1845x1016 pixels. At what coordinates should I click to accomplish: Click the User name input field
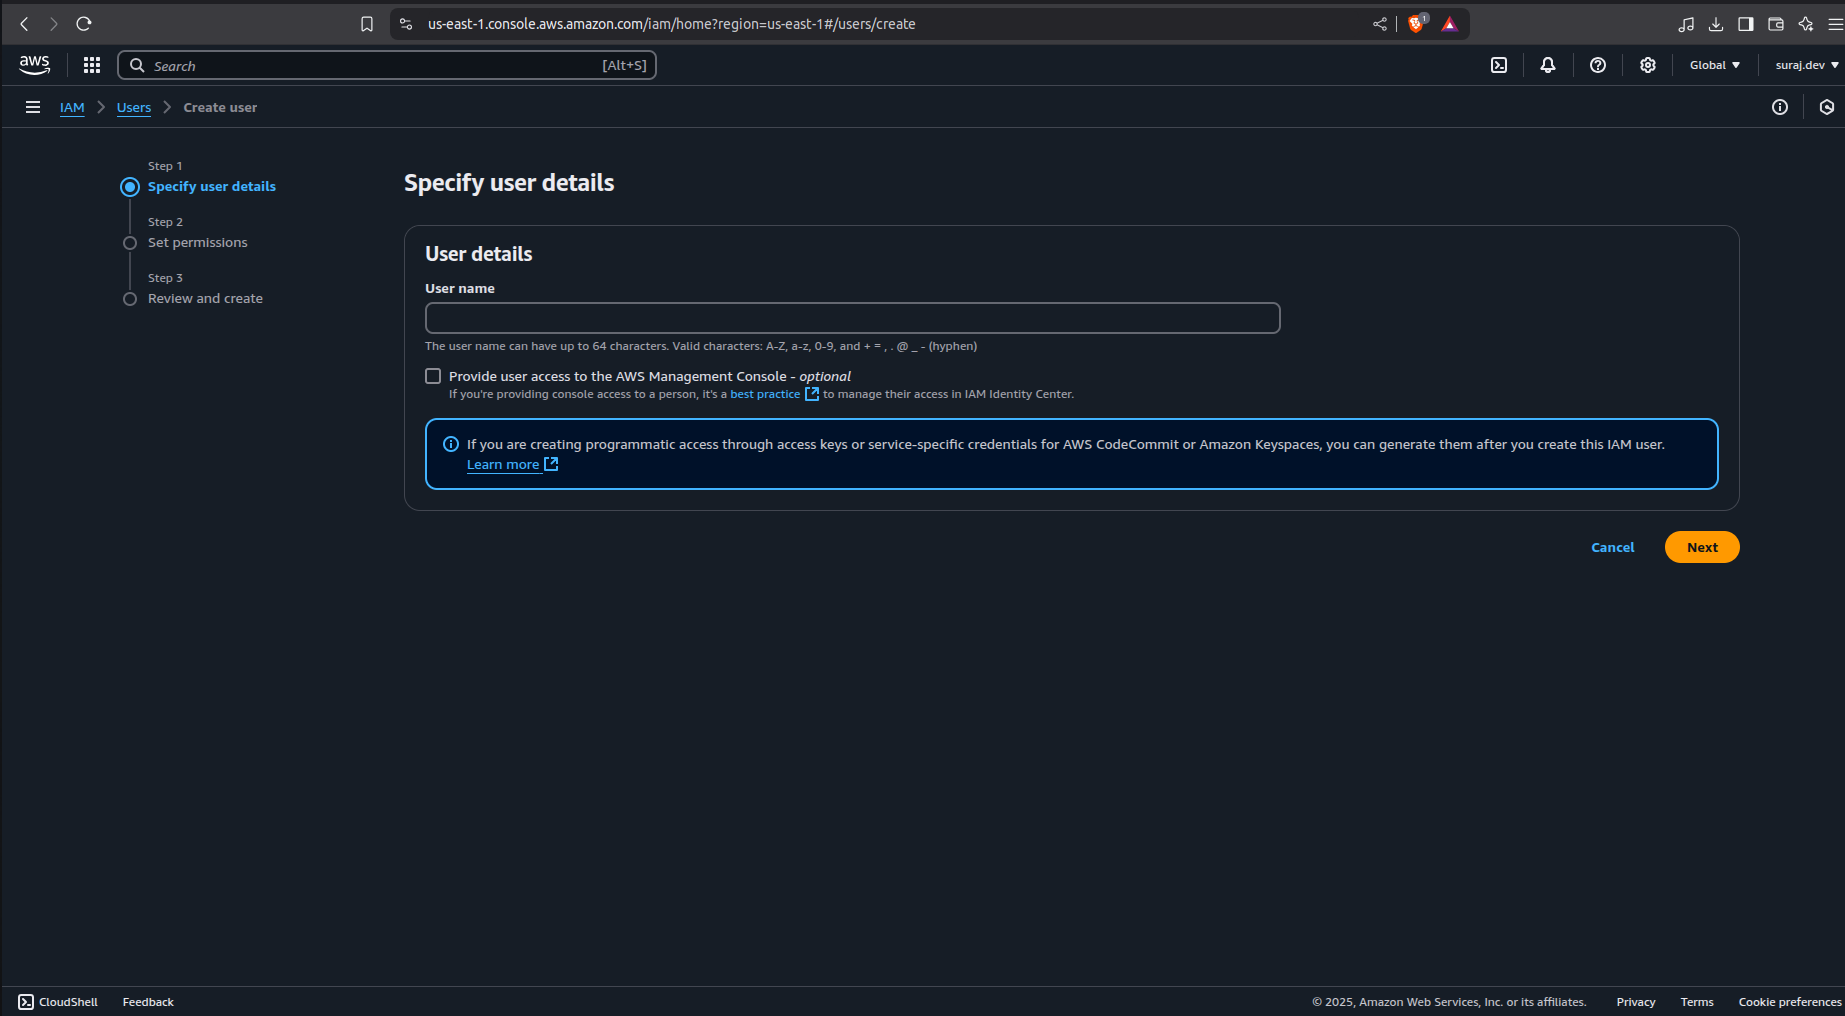click(x=853, y=318)
